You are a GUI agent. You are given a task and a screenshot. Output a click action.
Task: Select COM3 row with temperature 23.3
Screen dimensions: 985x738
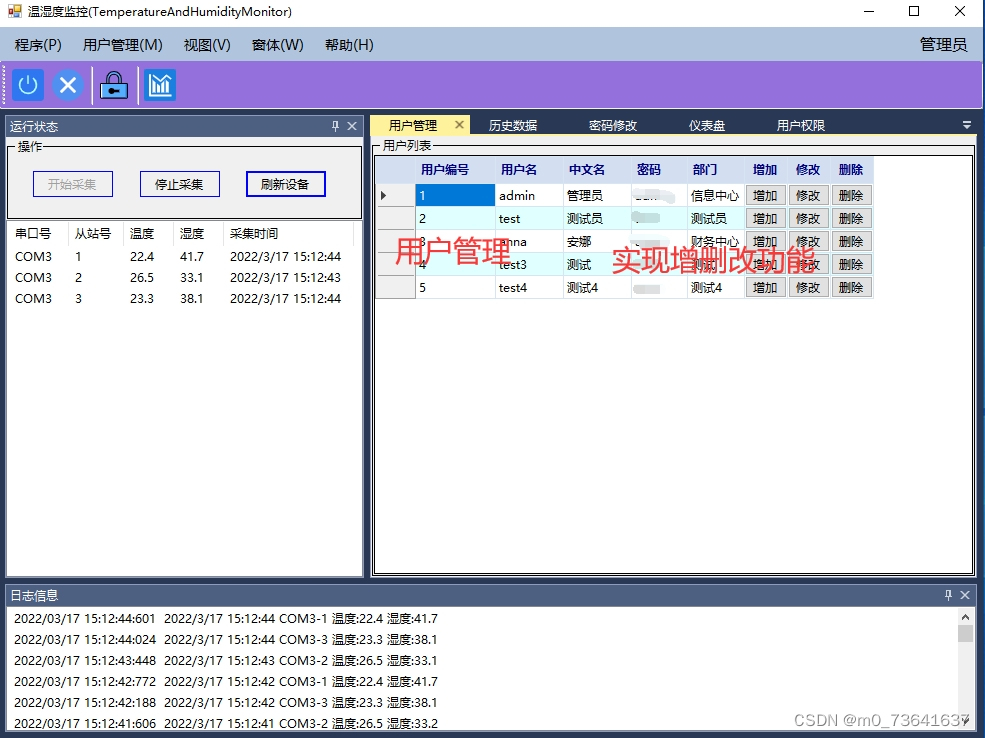click(x=182, y=298)
